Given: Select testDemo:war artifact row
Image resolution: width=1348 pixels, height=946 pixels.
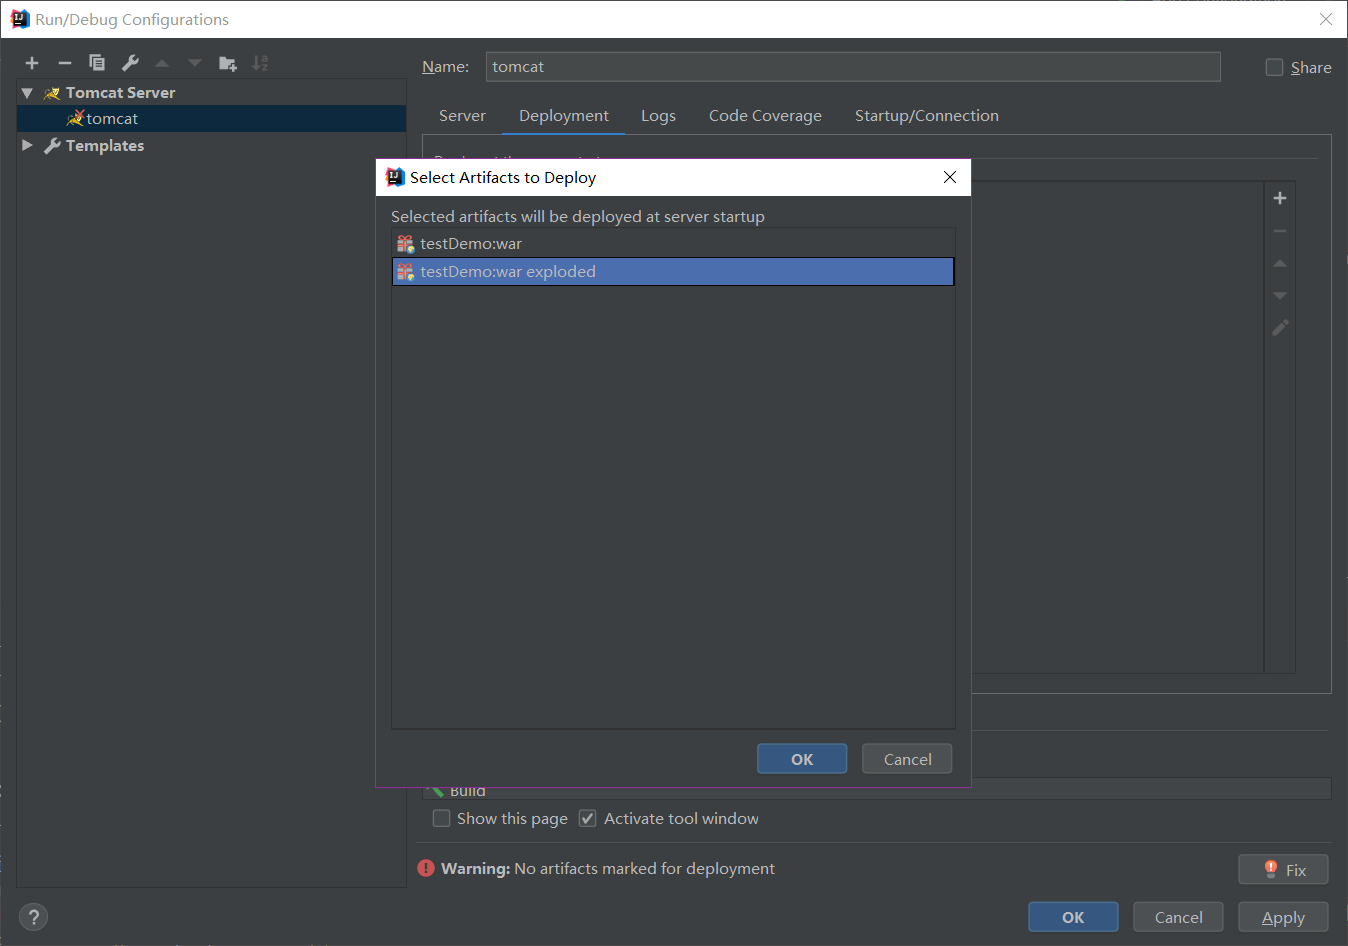Looking at the screenshot, I should point(673,244).
